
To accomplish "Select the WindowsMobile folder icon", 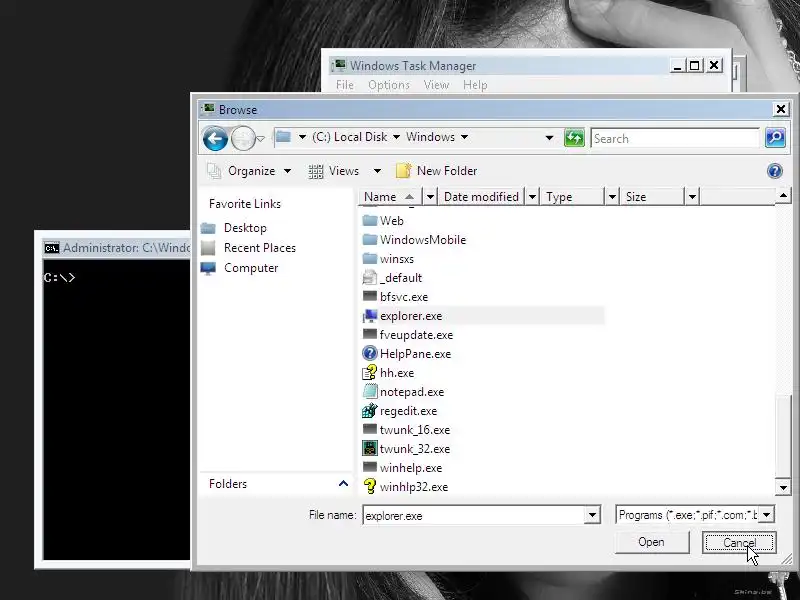I will tap(370, 239).
